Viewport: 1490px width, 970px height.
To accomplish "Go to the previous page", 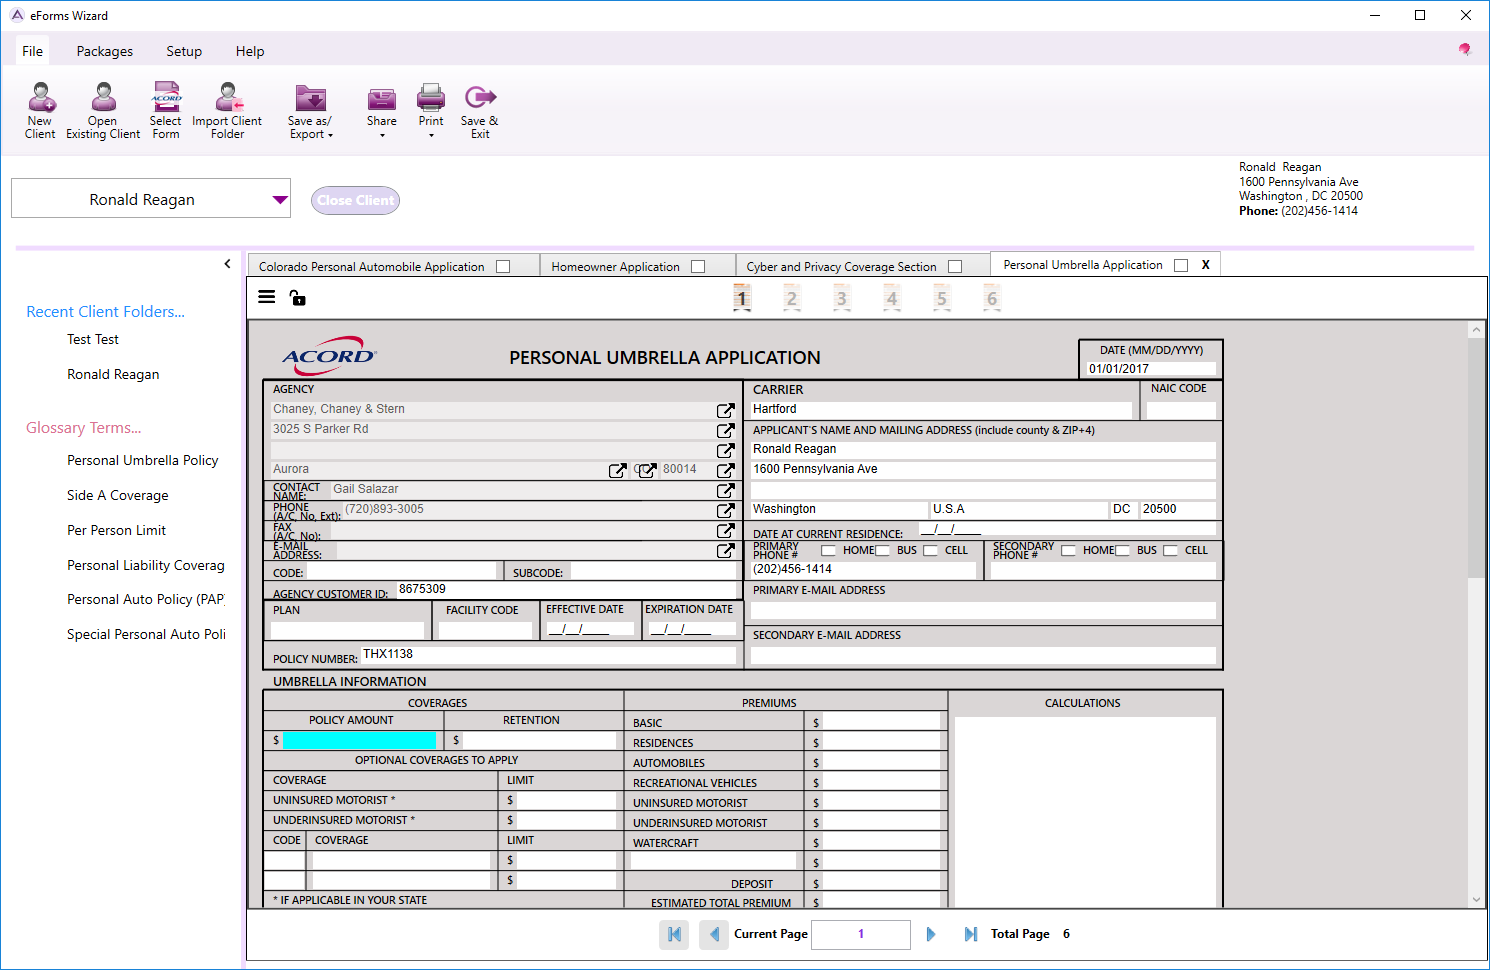I will click(714, 934).
